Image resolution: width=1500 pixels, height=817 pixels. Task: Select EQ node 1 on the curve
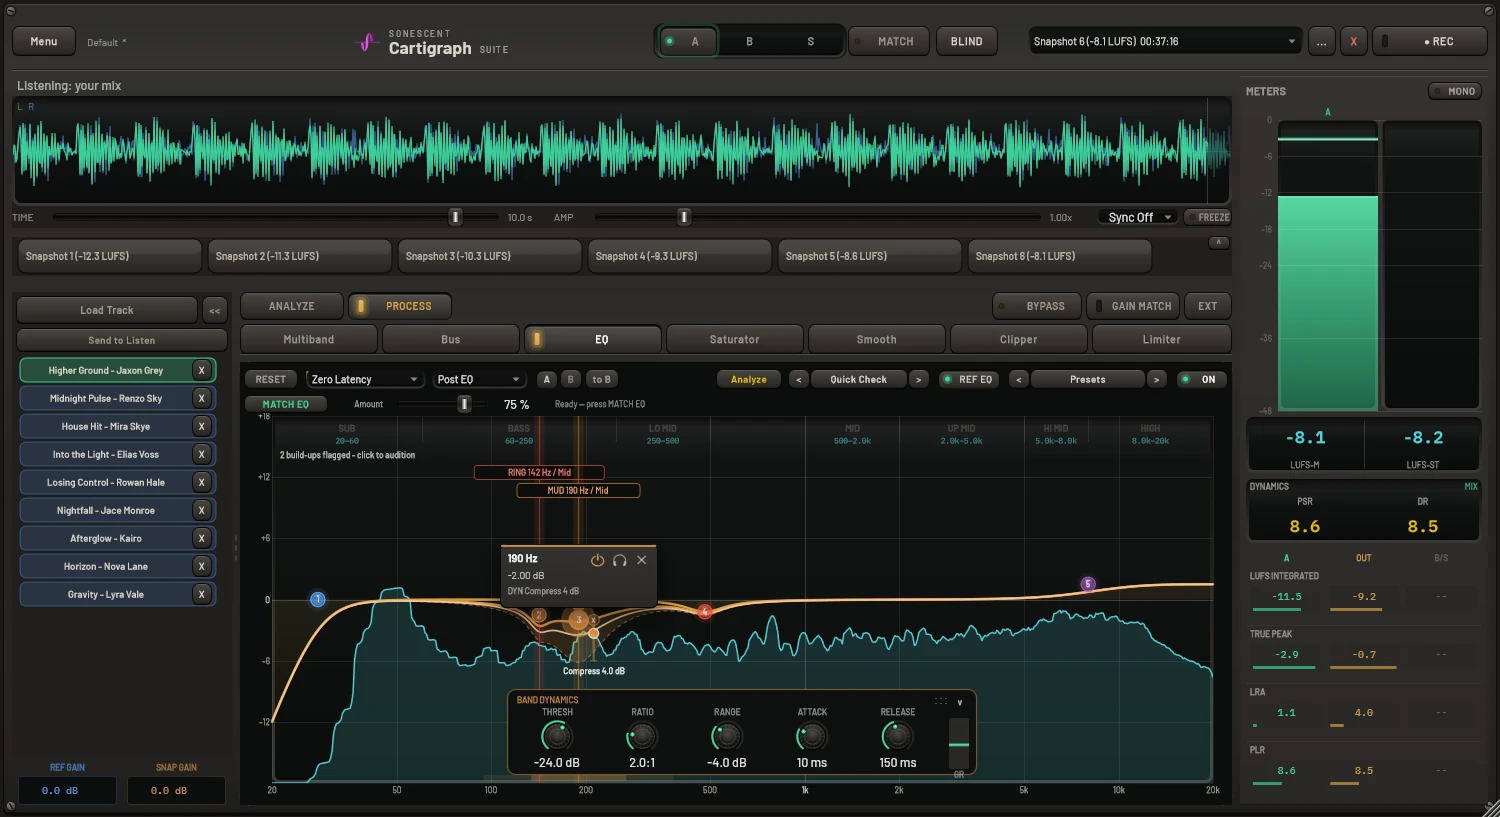pos(318,599)
